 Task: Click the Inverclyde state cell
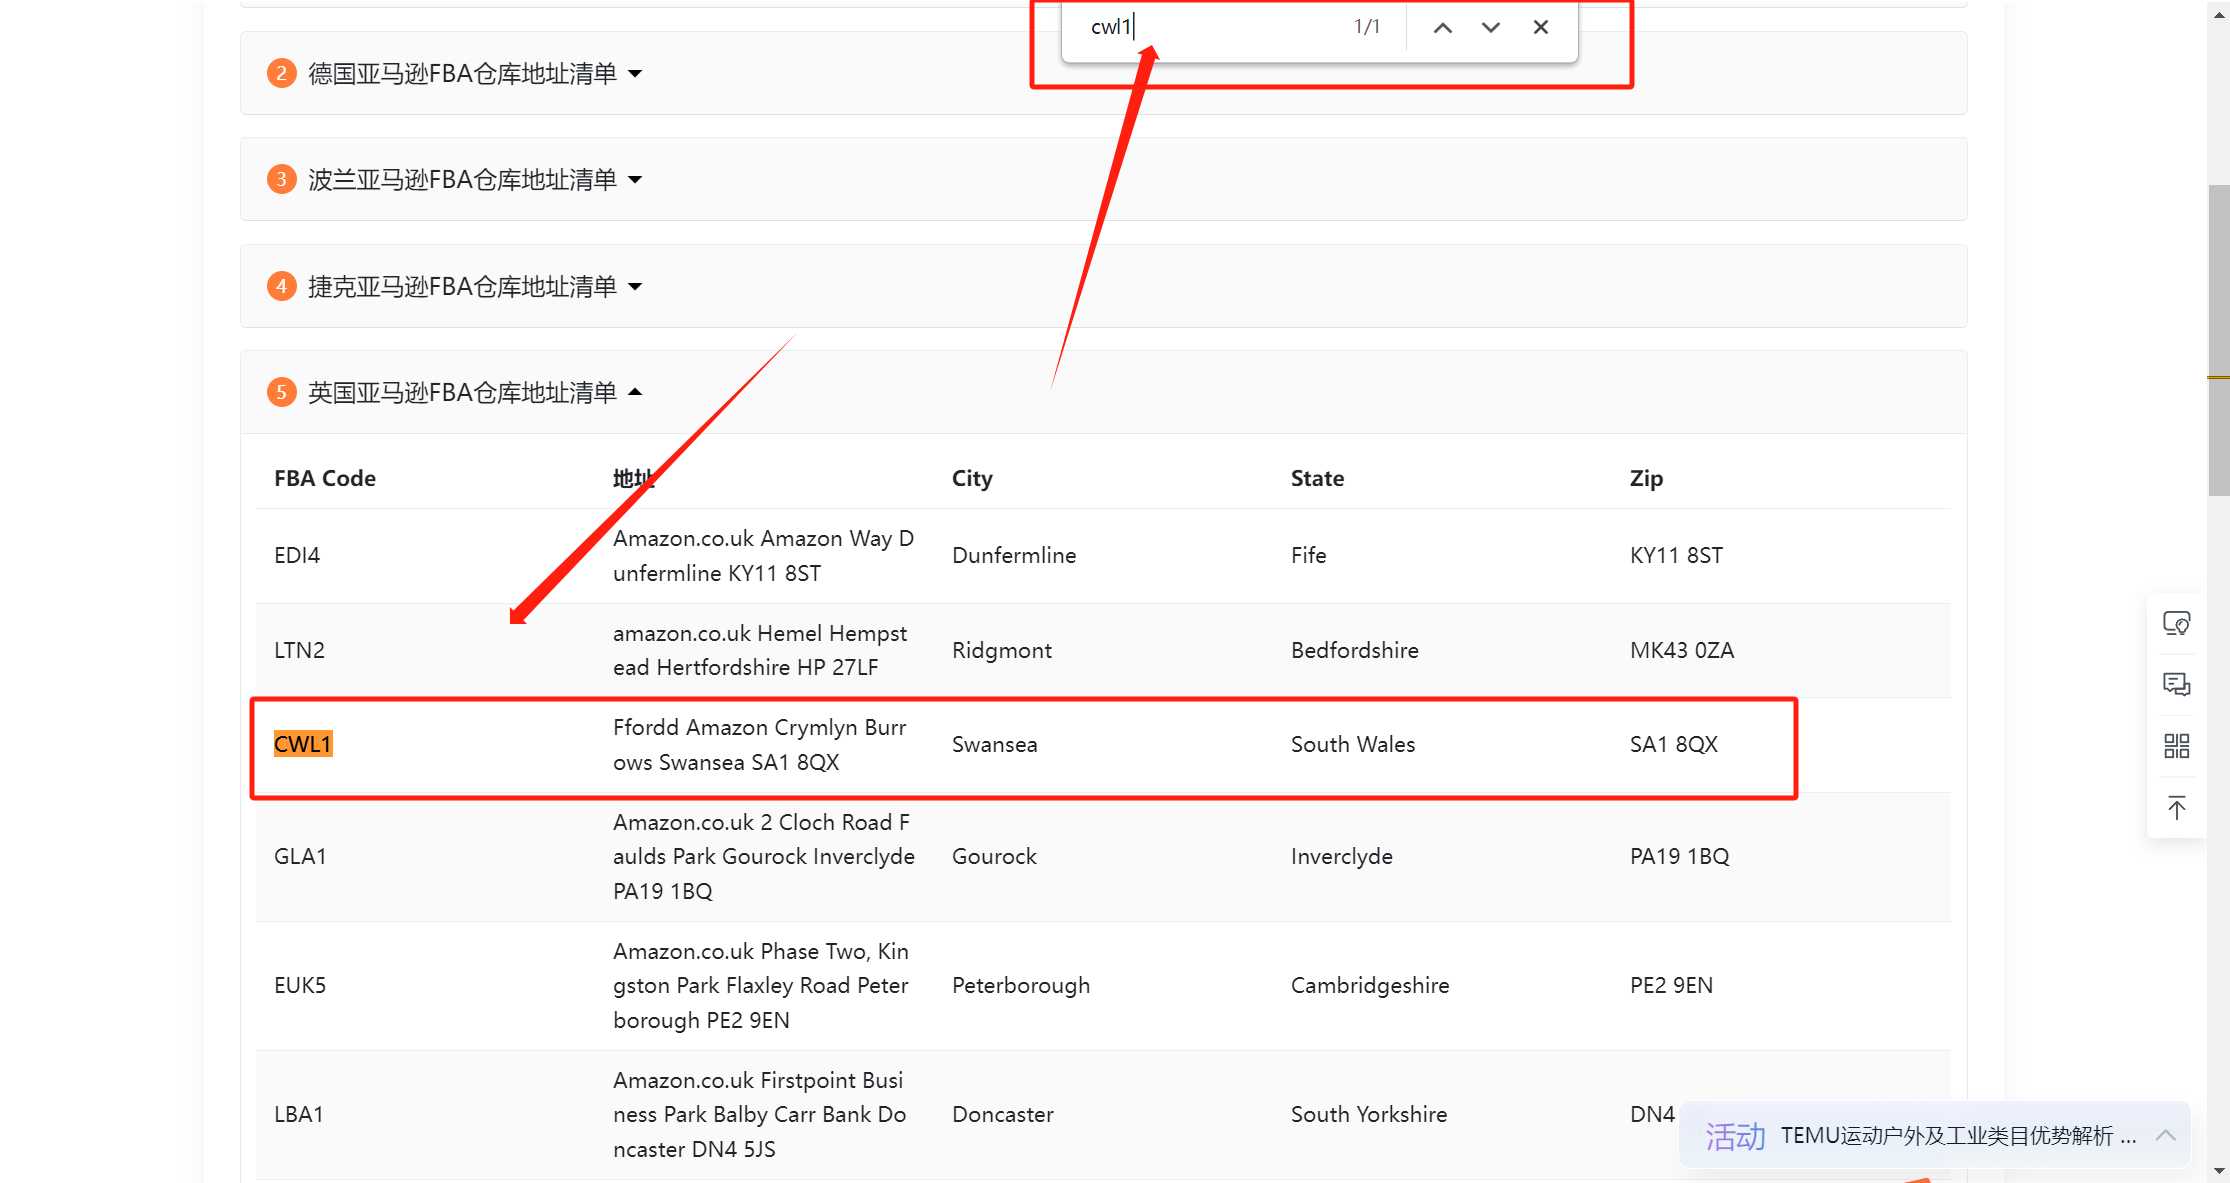[1342, 856]
